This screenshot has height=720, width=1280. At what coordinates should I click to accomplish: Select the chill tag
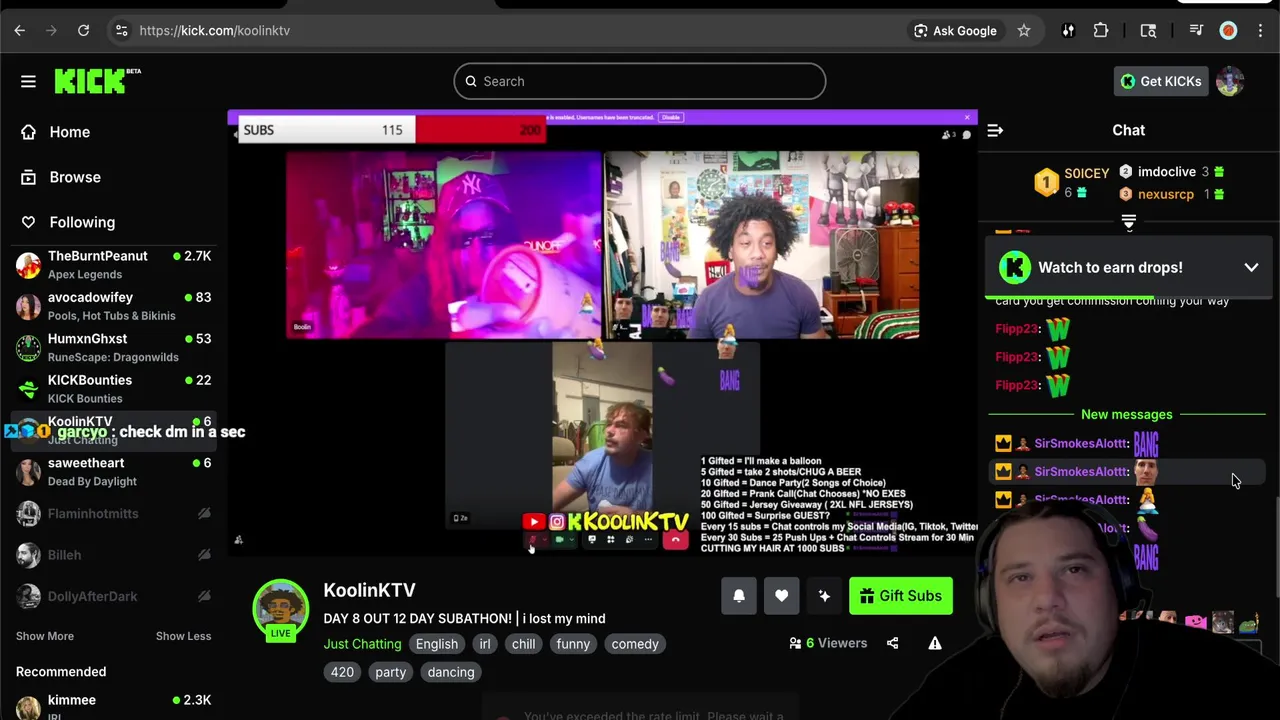point(524,644)
